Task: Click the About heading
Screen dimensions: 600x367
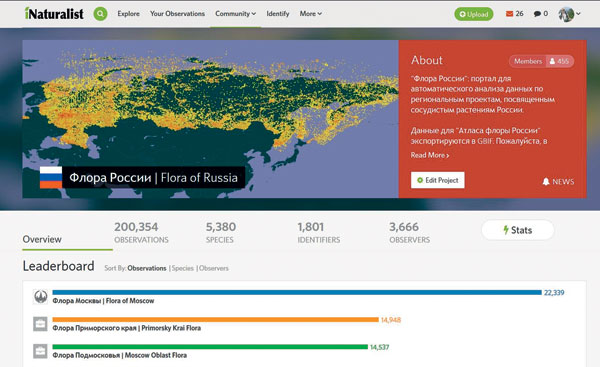Action: click(x=427, y=60)
